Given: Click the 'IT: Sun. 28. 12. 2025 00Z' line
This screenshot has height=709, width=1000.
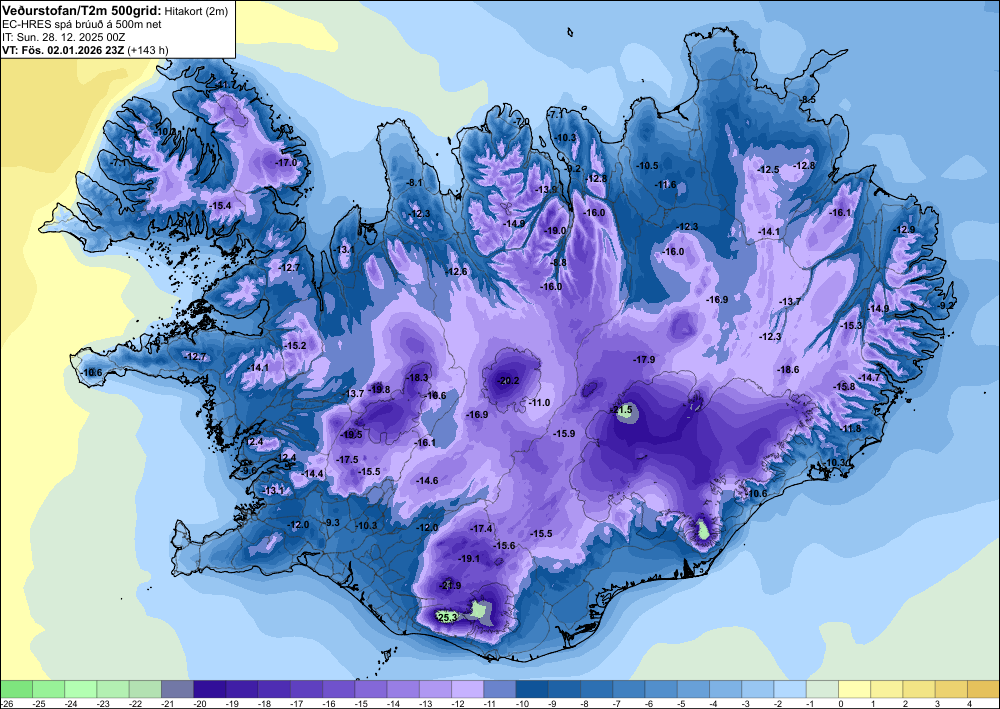Looking at the screenshot, I should pos(63,37).
